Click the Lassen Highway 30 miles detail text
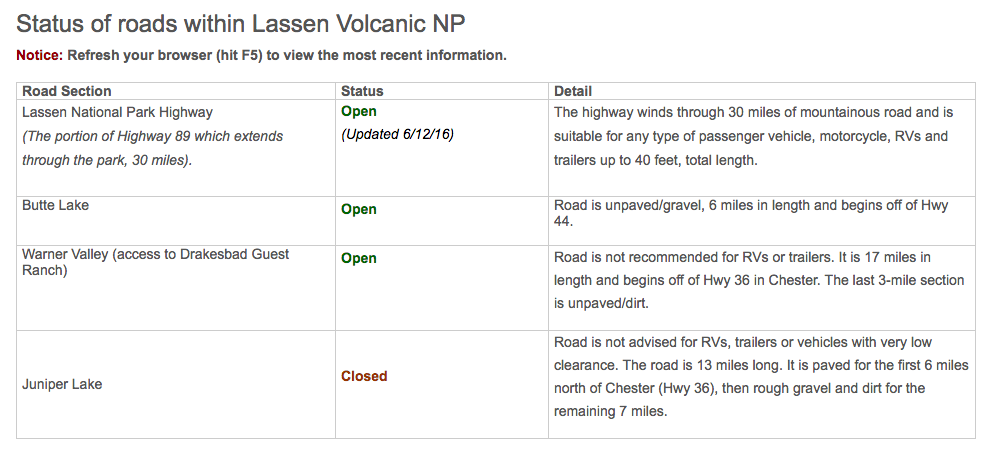 (x=753, y=136)
